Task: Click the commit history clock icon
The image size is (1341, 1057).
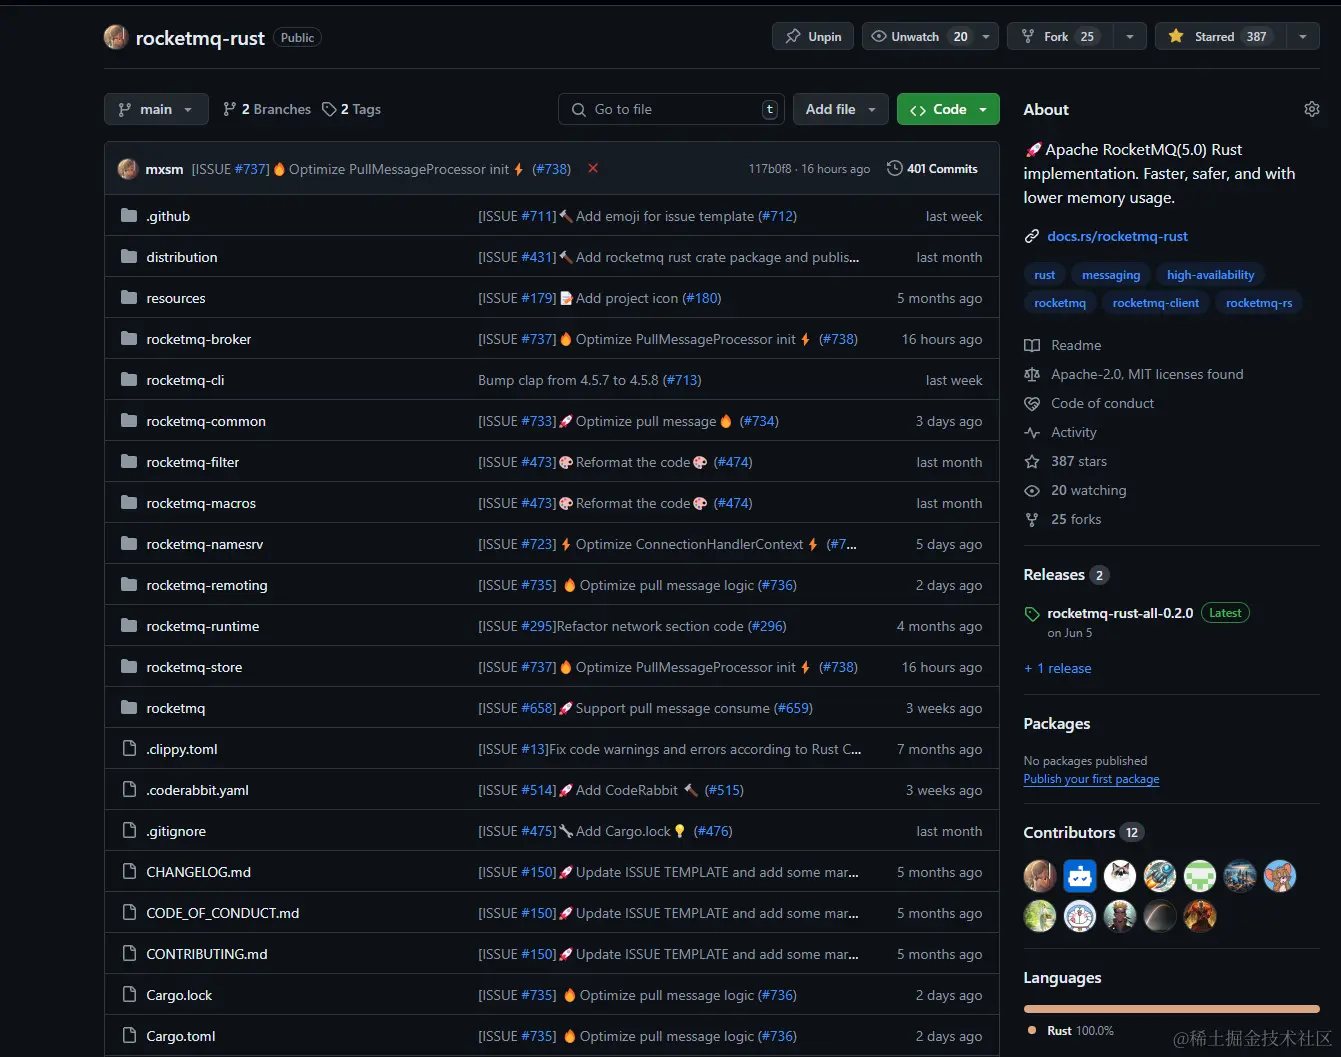Action: (895, 168)
